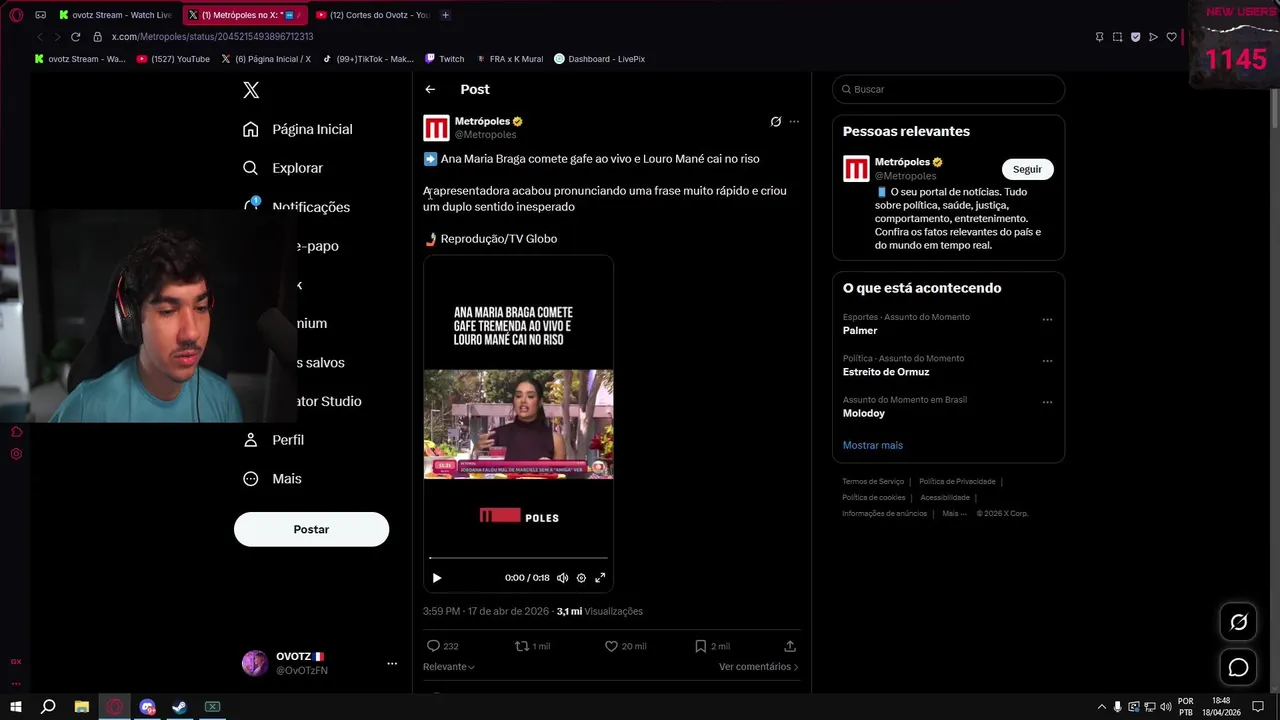1280x720 pixels.
Task: Focus the Buscar search field
Action: (x=948, y=89)
